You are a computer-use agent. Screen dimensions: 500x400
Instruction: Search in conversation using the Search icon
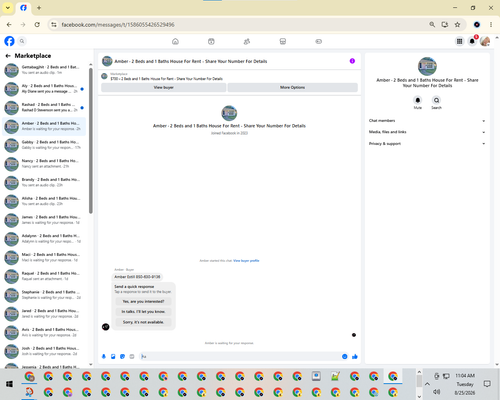436,100
